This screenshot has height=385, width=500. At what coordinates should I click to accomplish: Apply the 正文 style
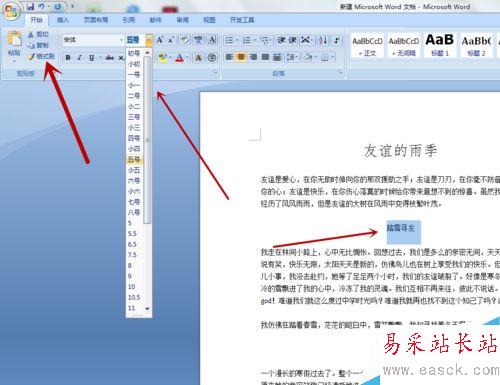367,45
